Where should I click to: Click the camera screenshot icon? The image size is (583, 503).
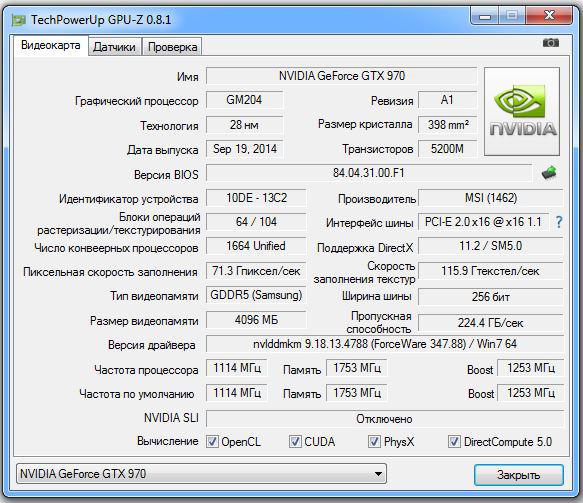[551, 42]
